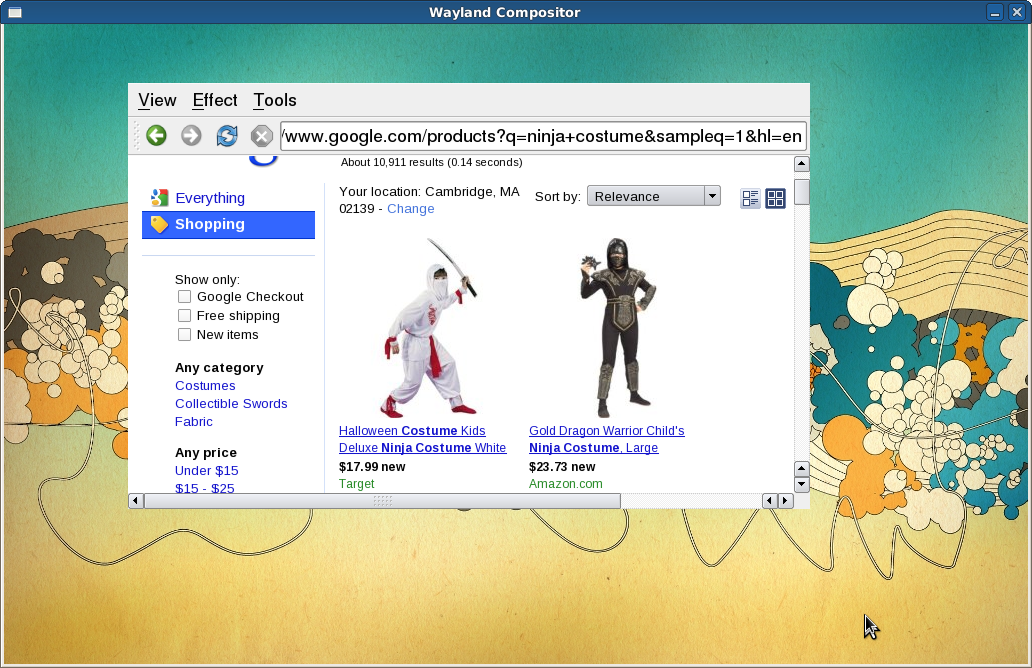Switch to list view of results
Image resolution: width=1032 pixels, height=668 pixels.
750,197
